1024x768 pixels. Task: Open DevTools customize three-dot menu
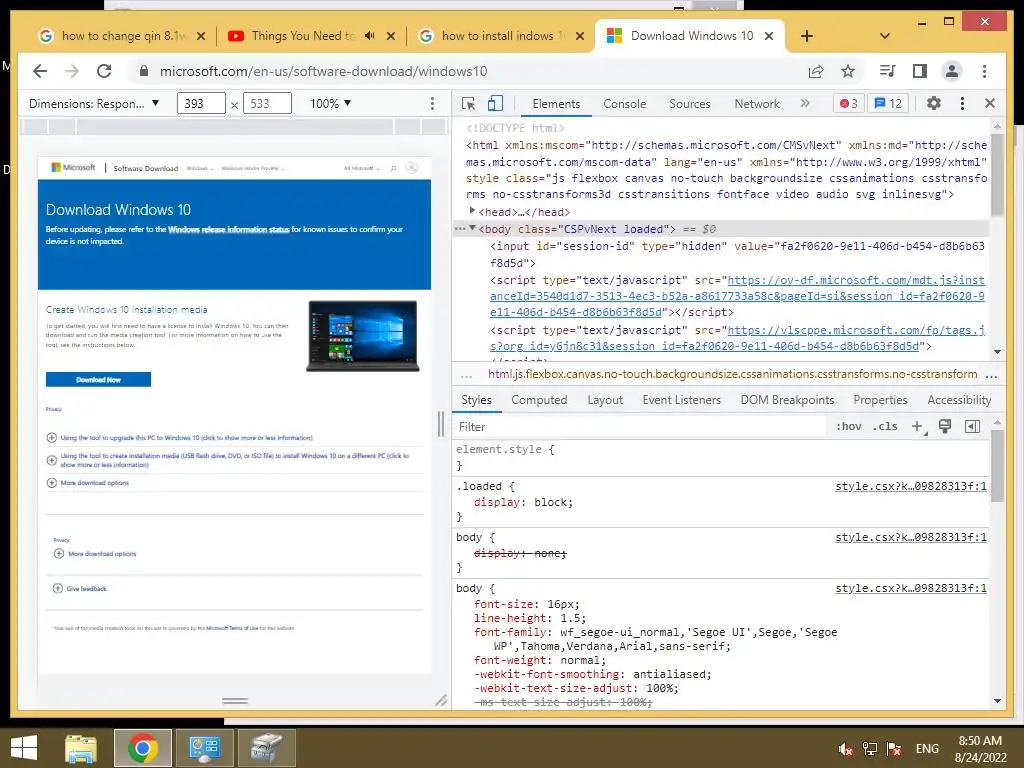(x=962, y=103)
